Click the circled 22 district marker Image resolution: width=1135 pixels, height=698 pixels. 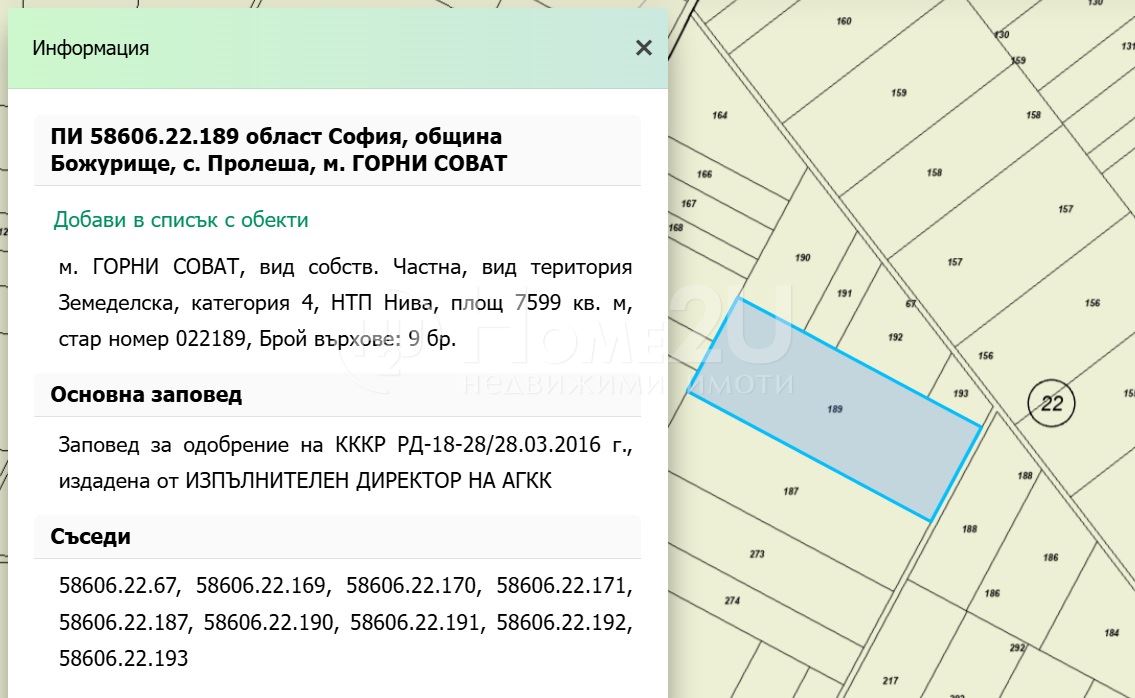(1050, 404)
